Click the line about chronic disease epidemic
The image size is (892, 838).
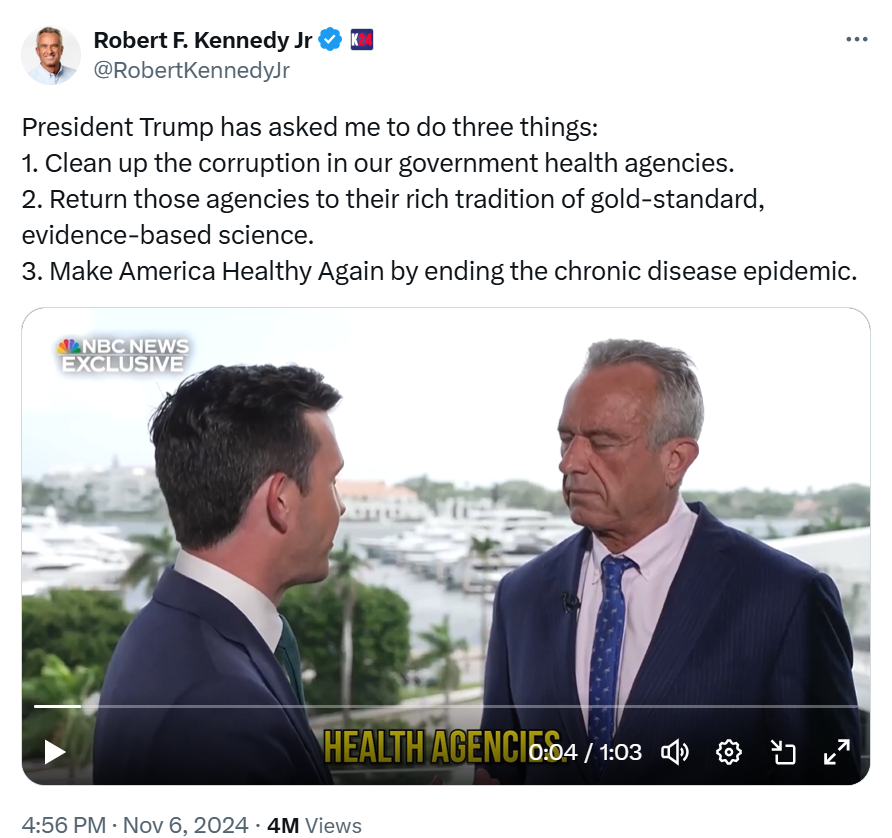click(439, 271)
